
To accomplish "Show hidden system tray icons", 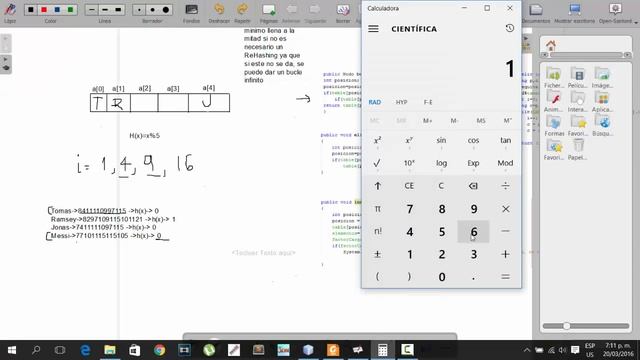I will [527, 350].
